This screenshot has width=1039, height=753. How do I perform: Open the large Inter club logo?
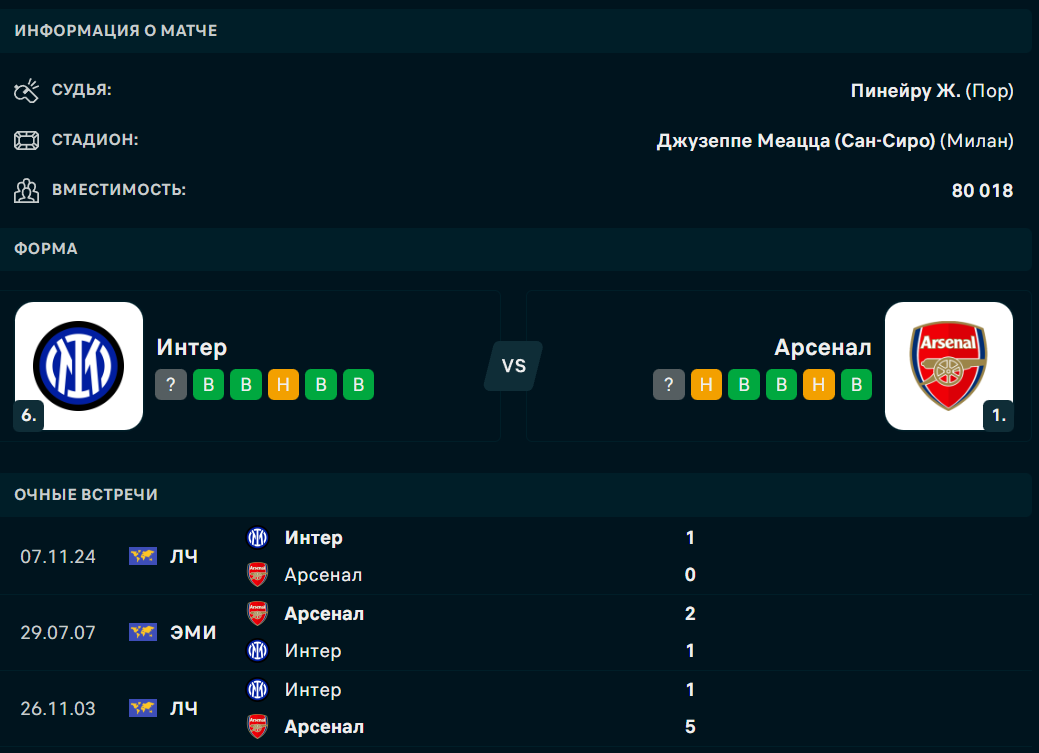click(x=79, y=365)
